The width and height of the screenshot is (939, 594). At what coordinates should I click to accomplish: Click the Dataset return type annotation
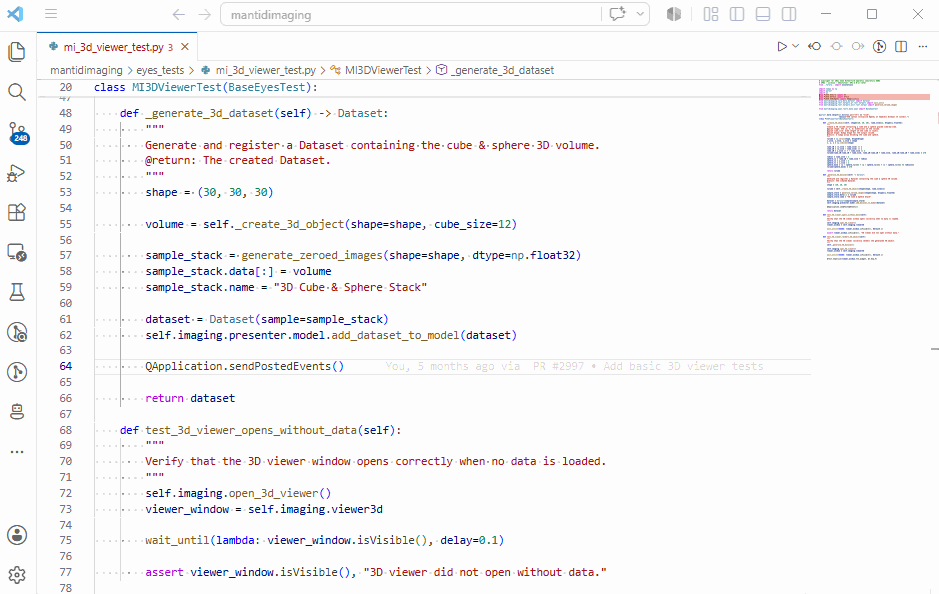click(x=360, y=113)
